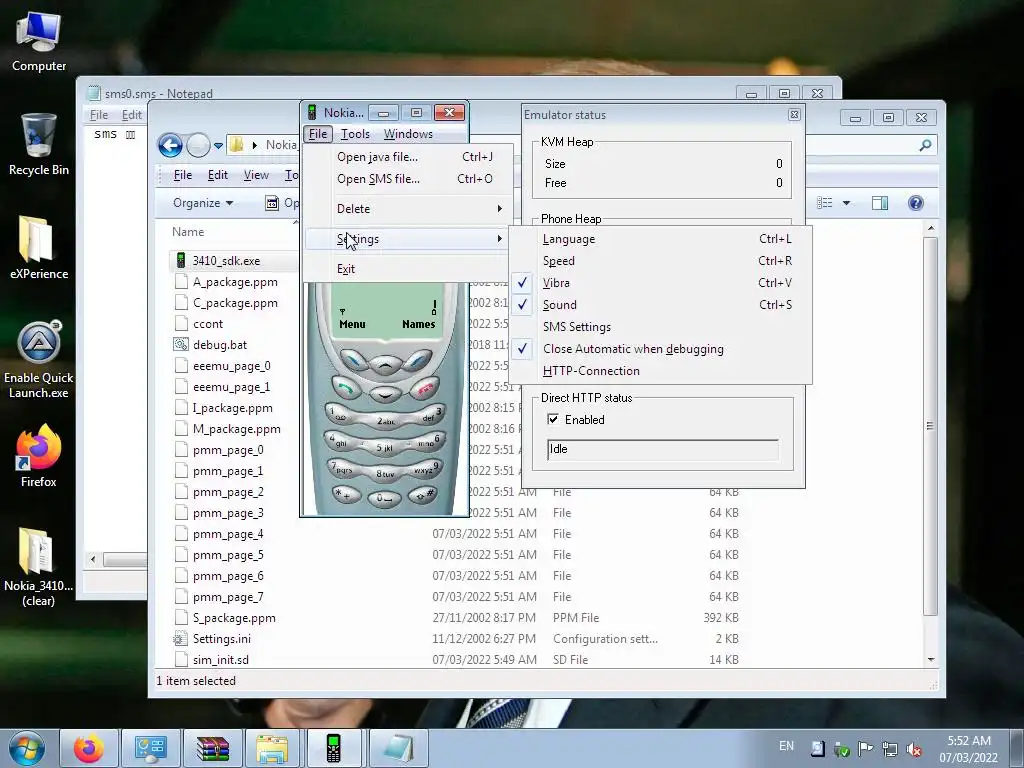Viewport: 1024px width, 768px height.
Task: Select the S_package.ppm file
Action: coord(234,618)
